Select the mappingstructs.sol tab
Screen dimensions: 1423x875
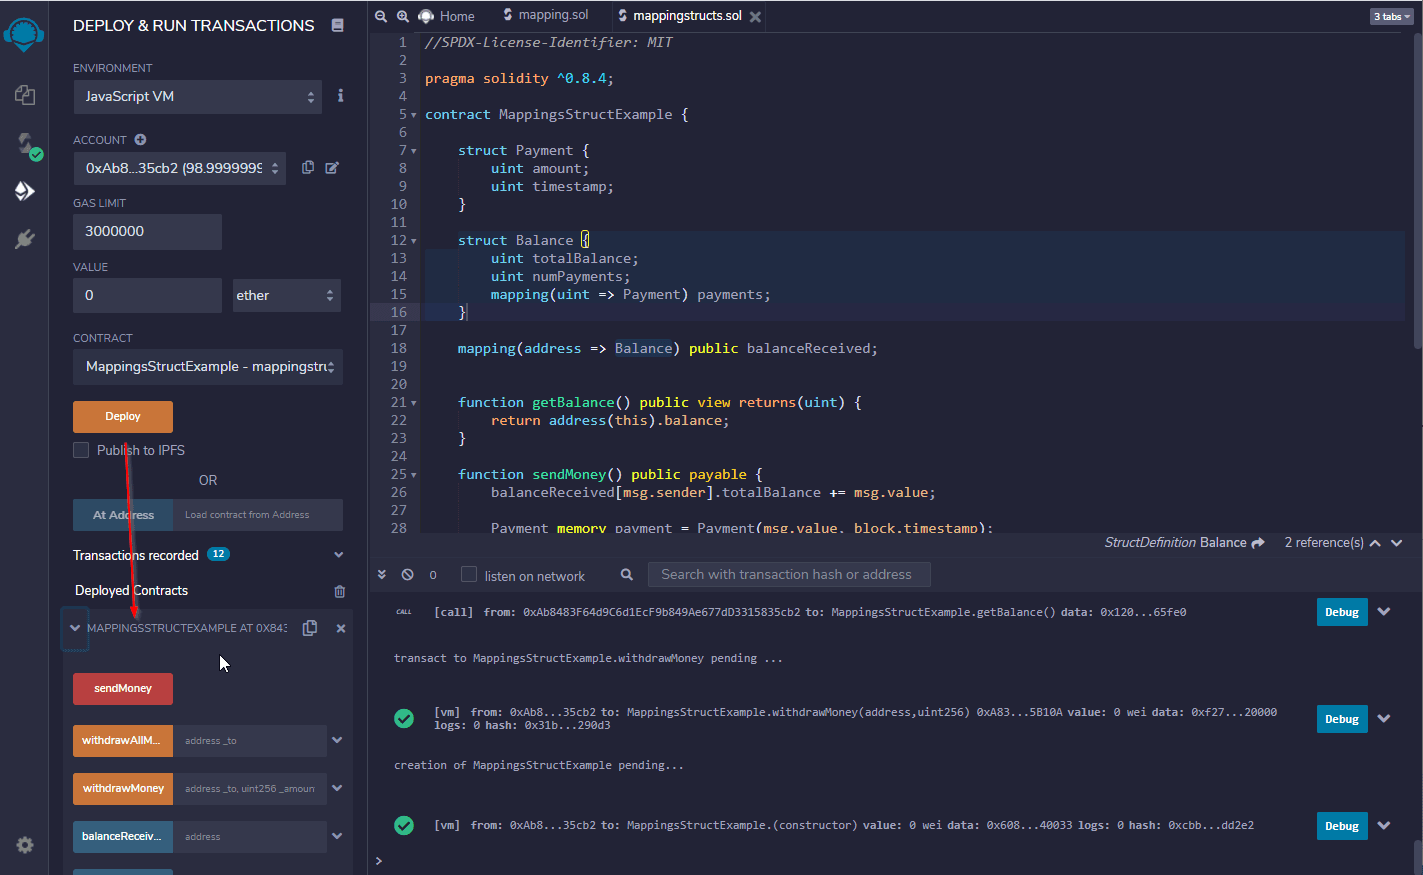coord(679,16)
